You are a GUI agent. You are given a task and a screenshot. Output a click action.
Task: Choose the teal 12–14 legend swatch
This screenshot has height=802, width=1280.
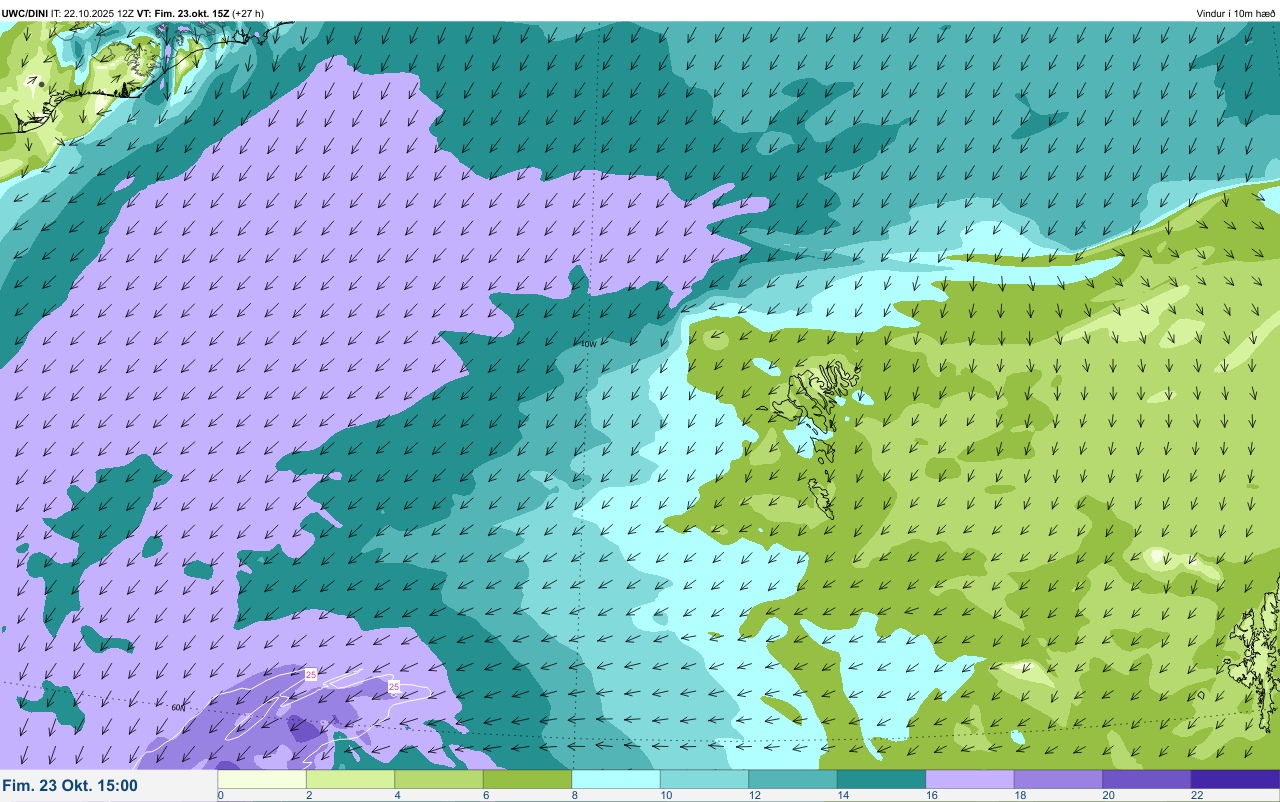click(x=793, y=779)
